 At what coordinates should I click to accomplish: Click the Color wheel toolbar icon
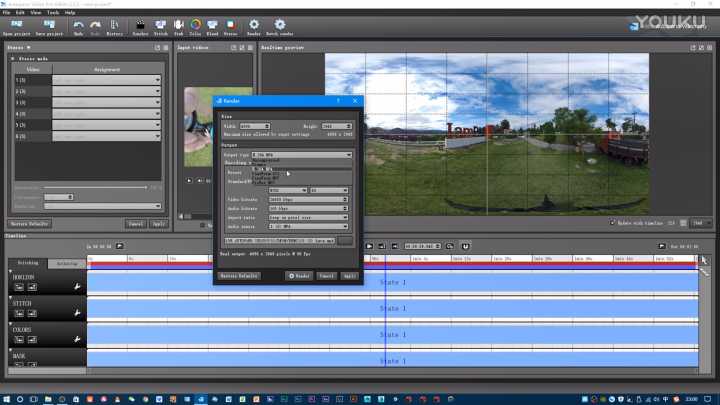[x=196, y=24]
